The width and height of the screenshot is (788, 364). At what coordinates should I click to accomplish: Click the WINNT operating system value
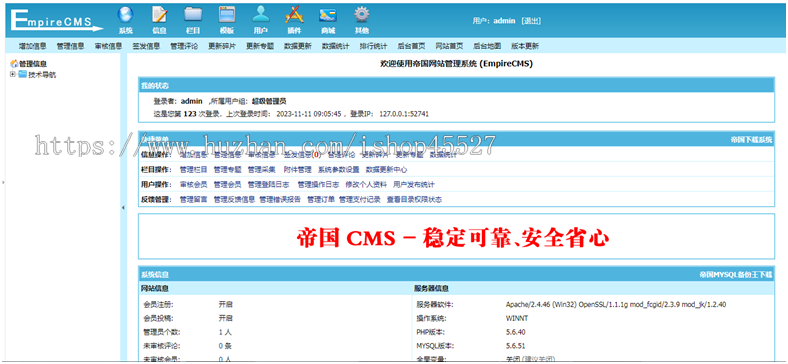pos(516,318)
